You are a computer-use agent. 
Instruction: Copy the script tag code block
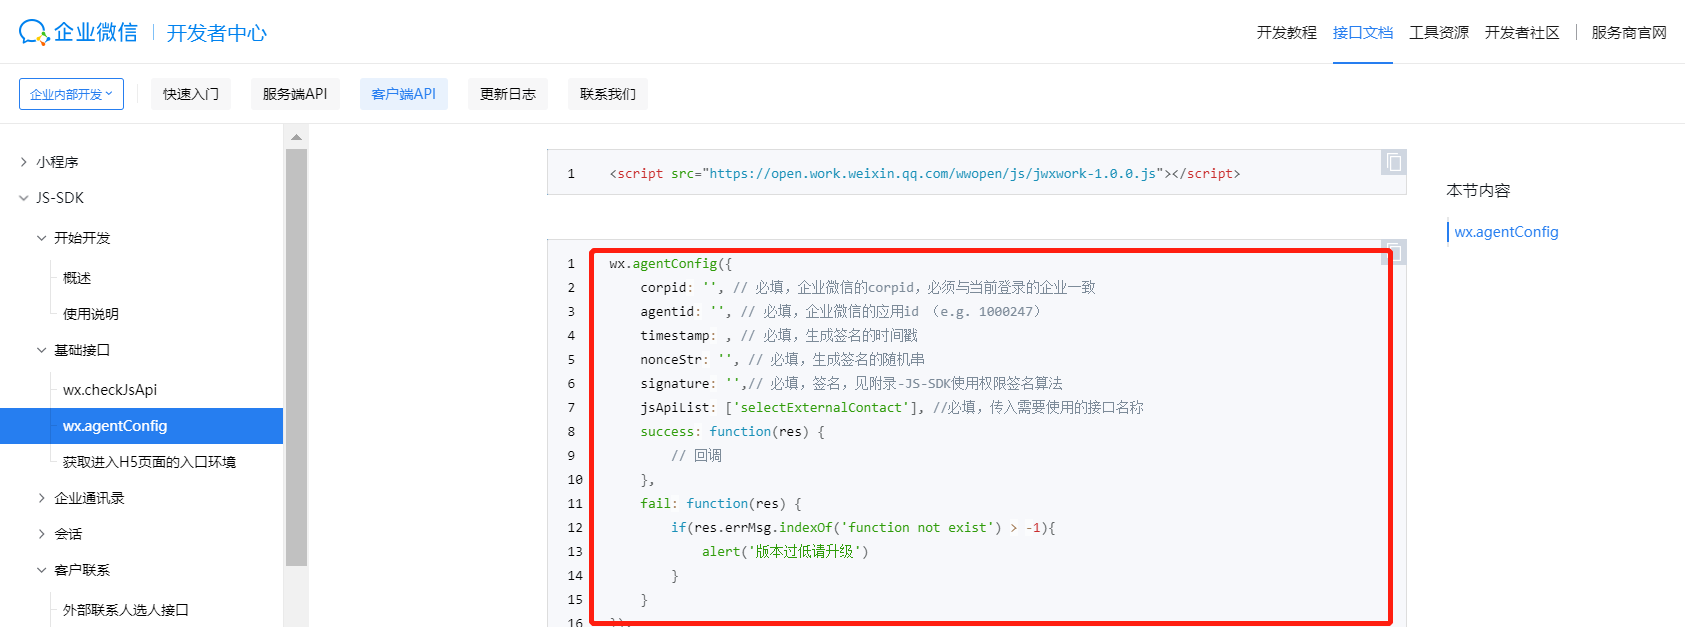tap(1394, 162)
